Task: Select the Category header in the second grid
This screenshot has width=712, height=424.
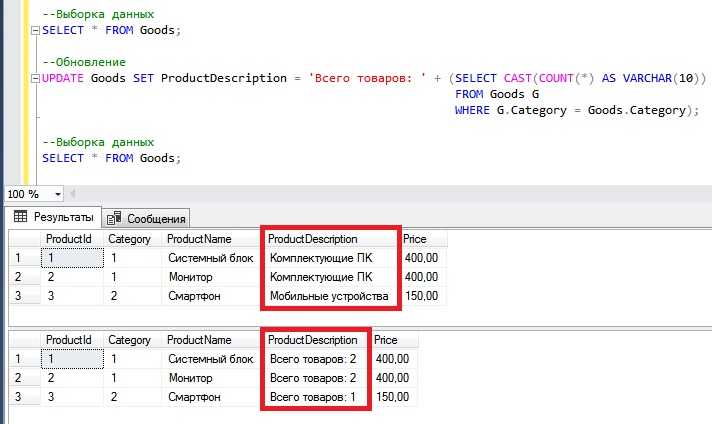Action: coord(129,340)
